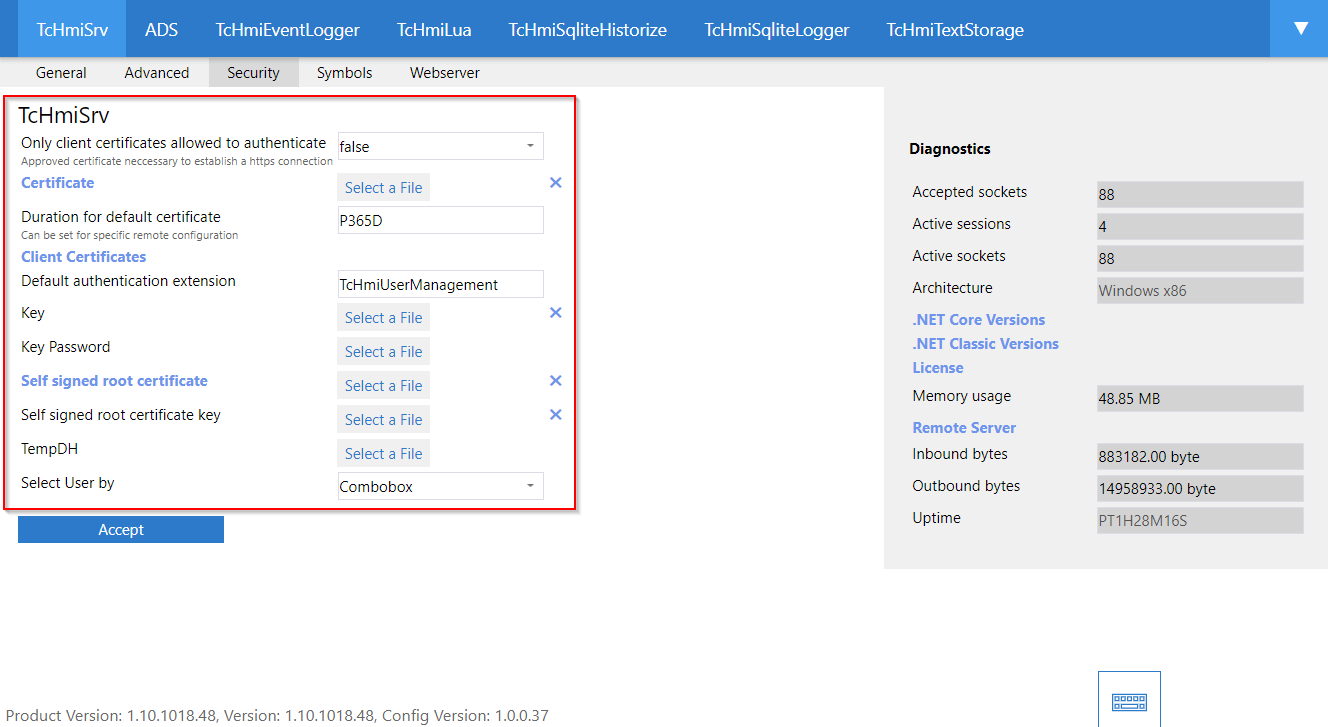The image size is (1328, 727).
Task: Clear the Key file with X icon
Action: 556,313
